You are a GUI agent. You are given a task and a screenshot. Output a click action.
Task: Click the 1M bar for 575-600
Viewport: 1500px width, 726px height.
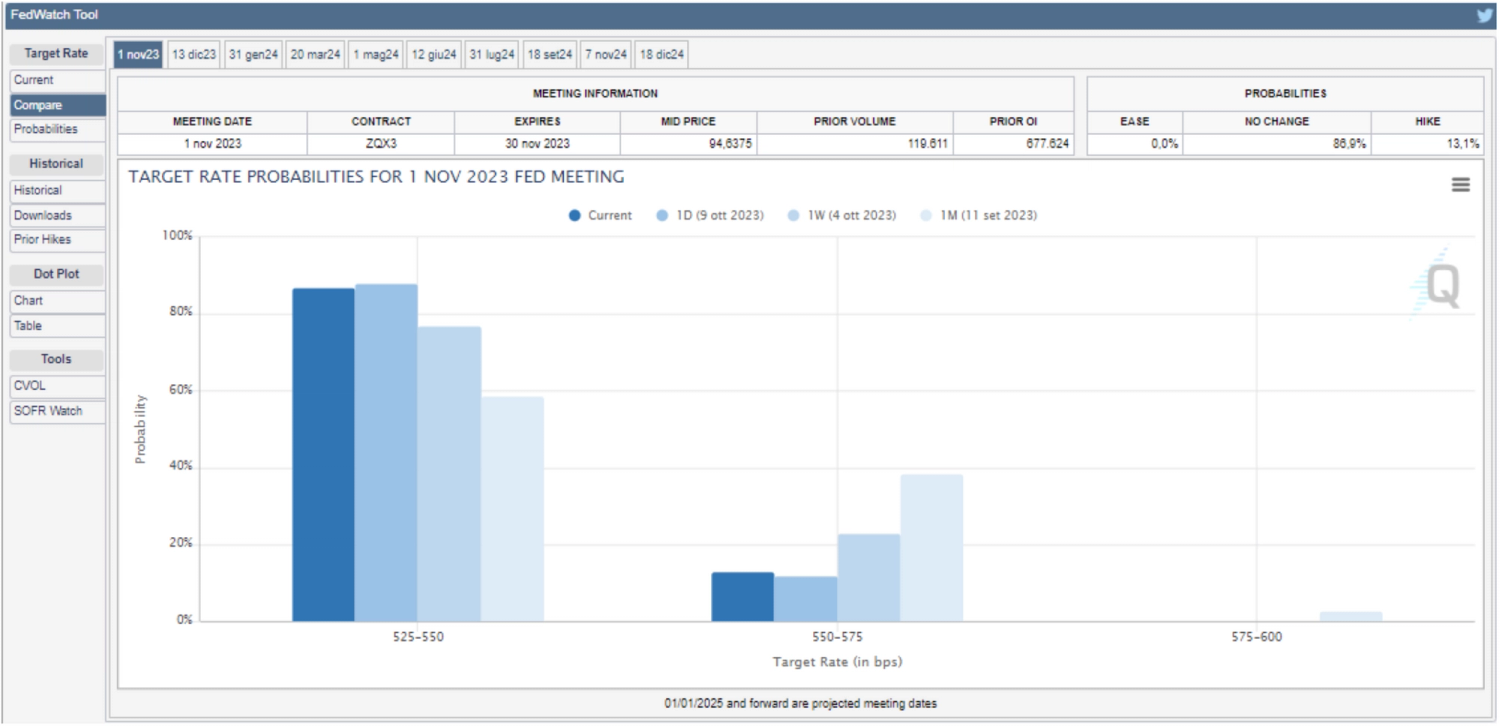[1350, 616]
